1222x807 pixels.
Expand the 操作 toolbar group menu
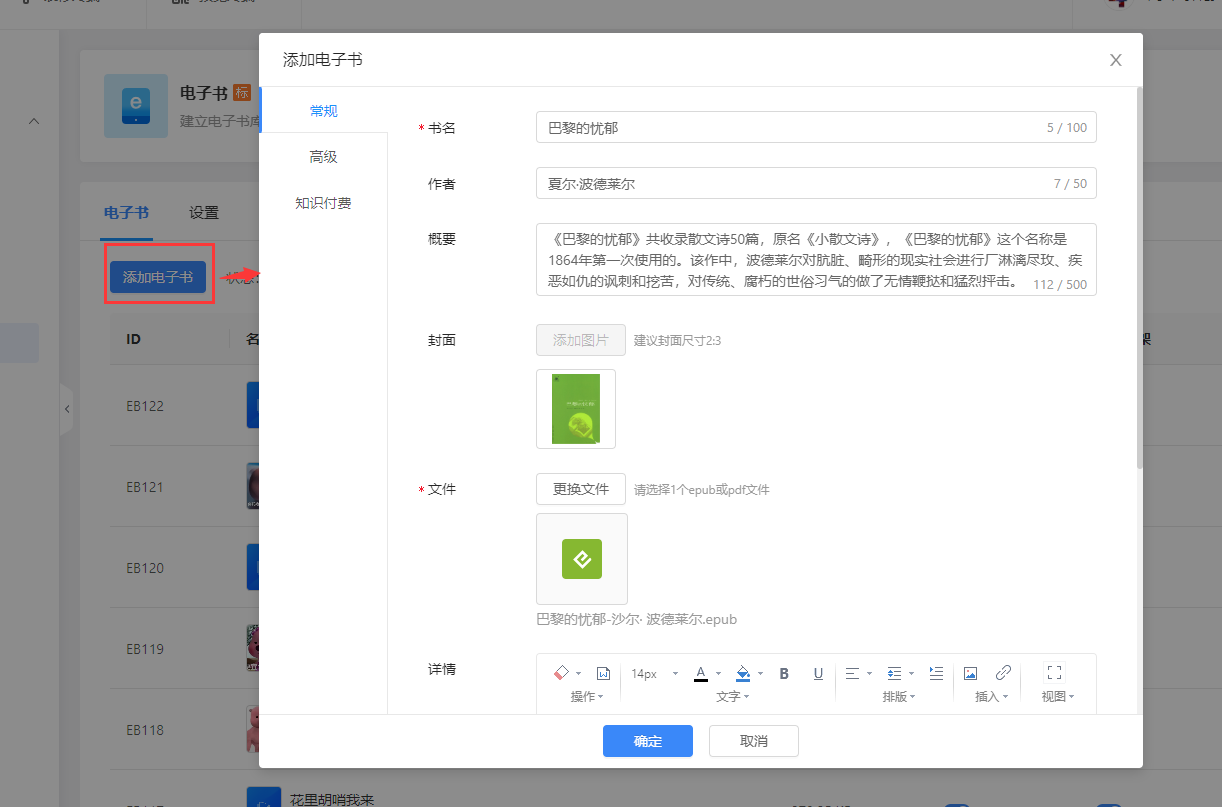587,697
